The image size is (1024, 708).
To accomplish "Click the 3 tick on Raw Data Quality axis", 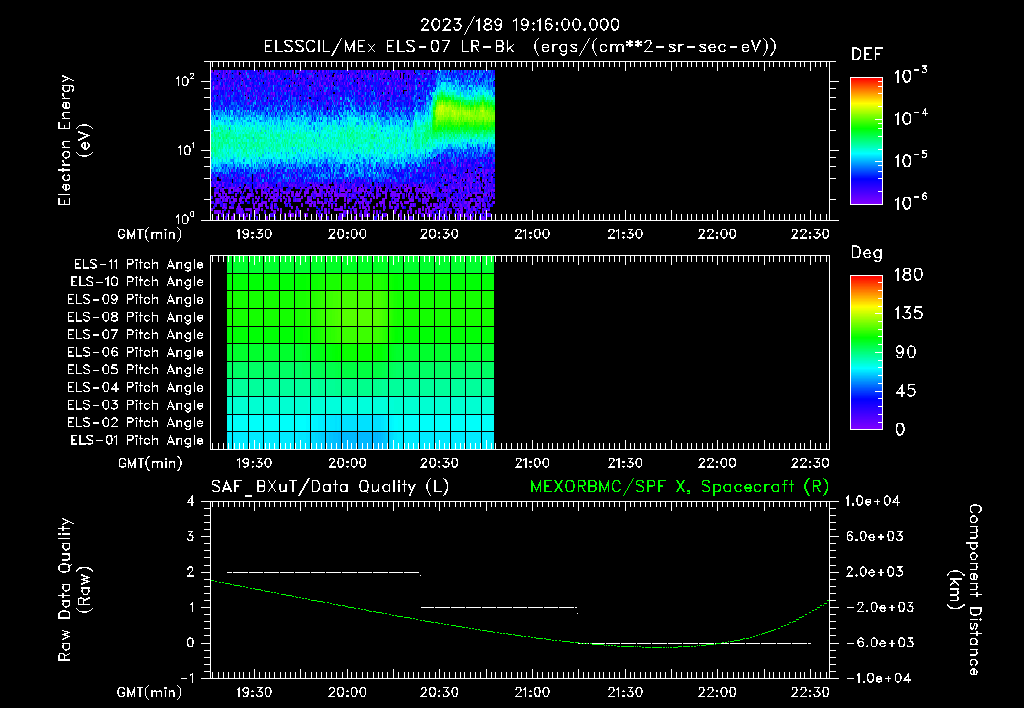I will point(190,536).
